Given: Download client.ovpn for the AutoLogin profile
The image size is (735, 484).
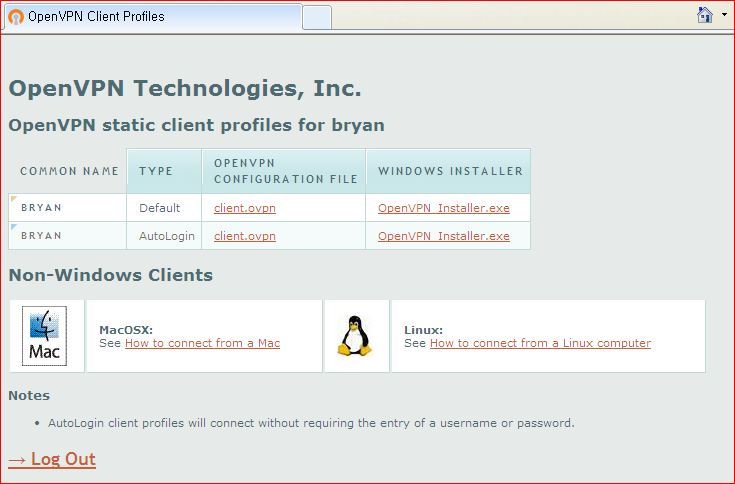Looking at the screenshot, I should pyautogui.click(x=245, y=236).
